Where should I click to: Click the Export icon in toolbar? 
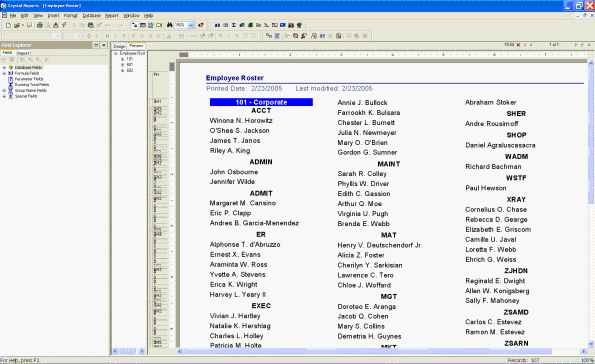click(56, 25)
